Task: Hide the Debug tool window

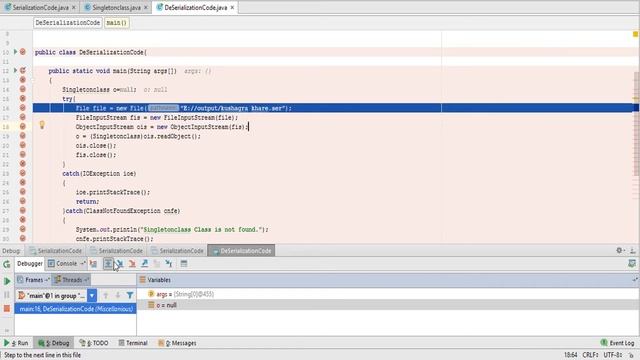Action: click(632, 250)
